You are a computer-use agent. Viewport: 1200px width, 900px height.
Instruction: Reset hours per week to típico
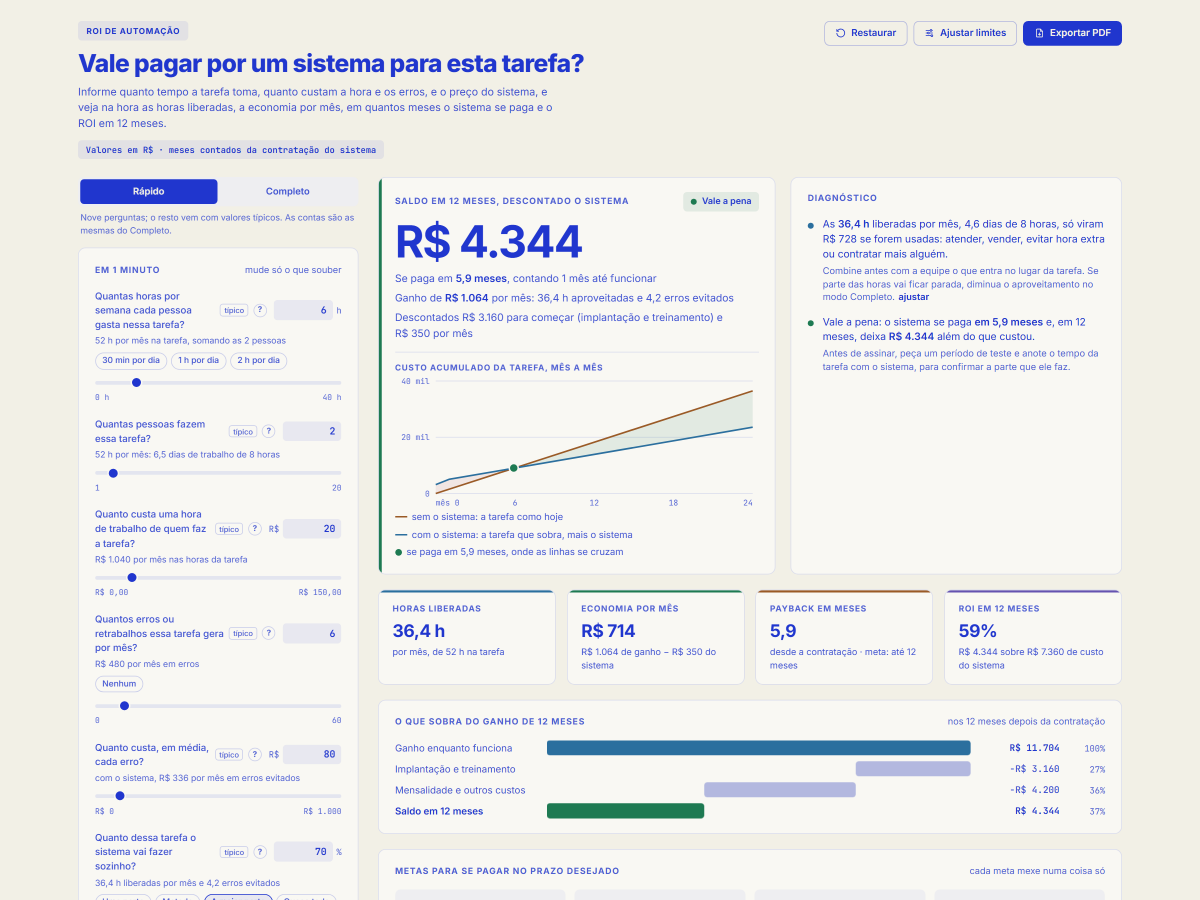234,310
